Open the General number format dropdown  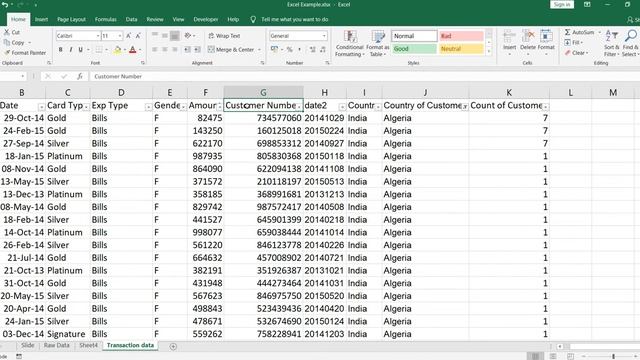tap(324, 36)
